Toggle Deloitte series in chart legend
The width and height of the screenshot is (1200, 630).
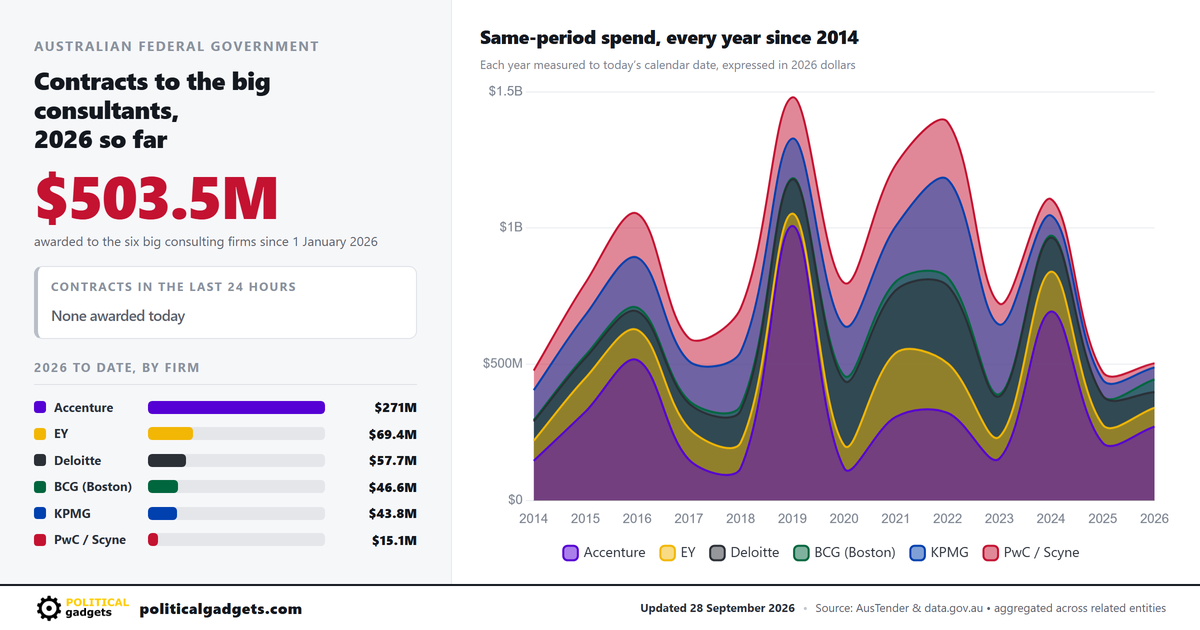coord(744,552)
